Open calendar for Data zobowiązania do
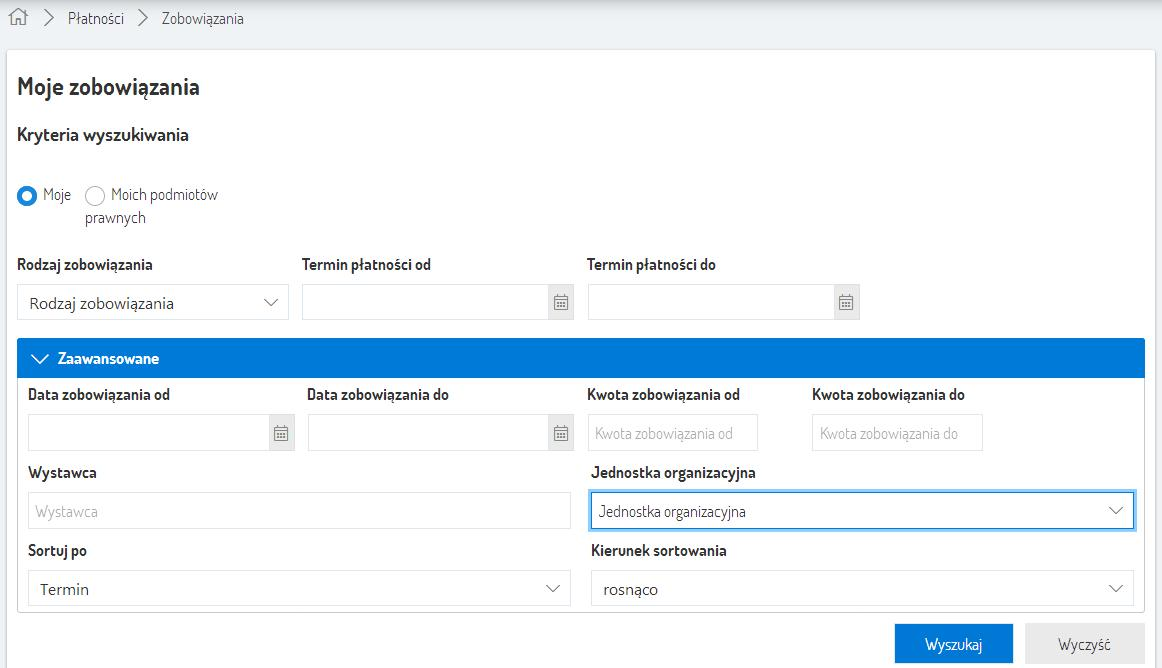This screenshot has height=668, width=1162. pos(561,433)
